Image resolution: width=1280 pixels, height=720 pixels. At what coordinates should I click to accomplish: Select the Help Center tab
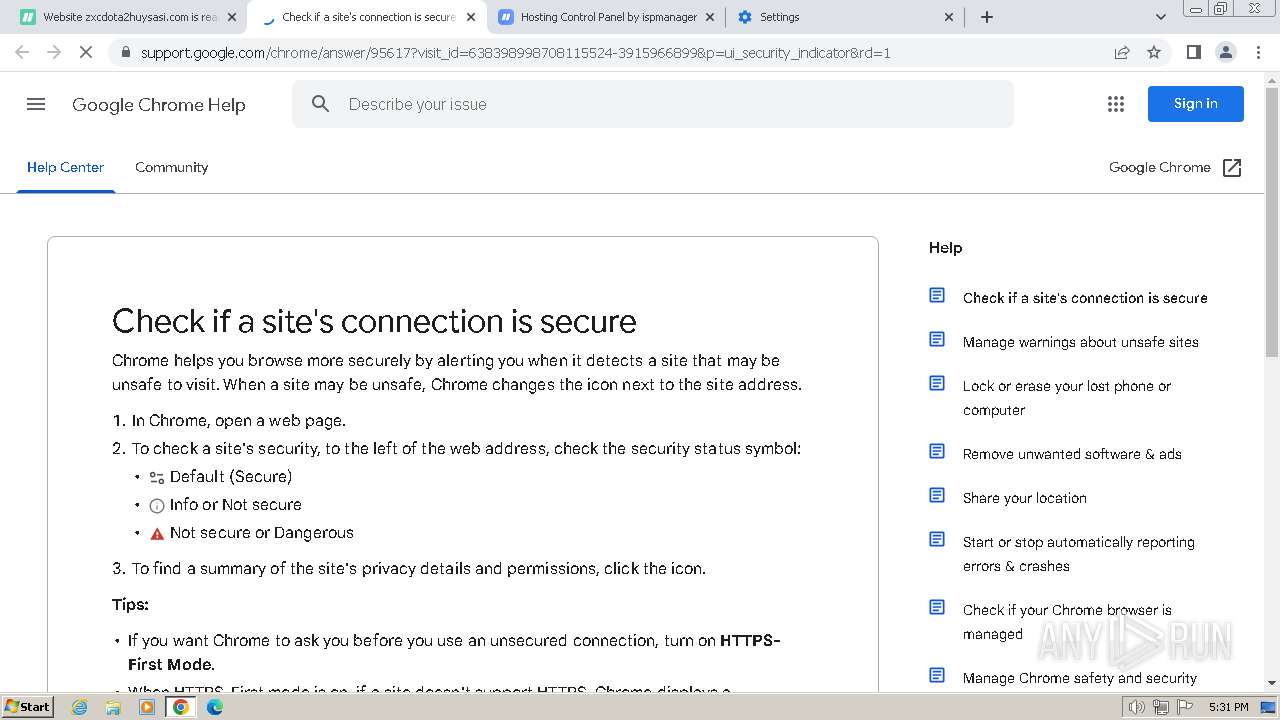click(66, 167)
